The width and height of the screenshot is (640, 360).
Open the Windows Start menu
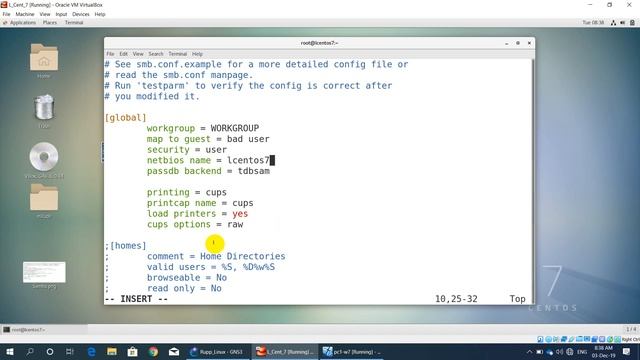pos(10,351)
